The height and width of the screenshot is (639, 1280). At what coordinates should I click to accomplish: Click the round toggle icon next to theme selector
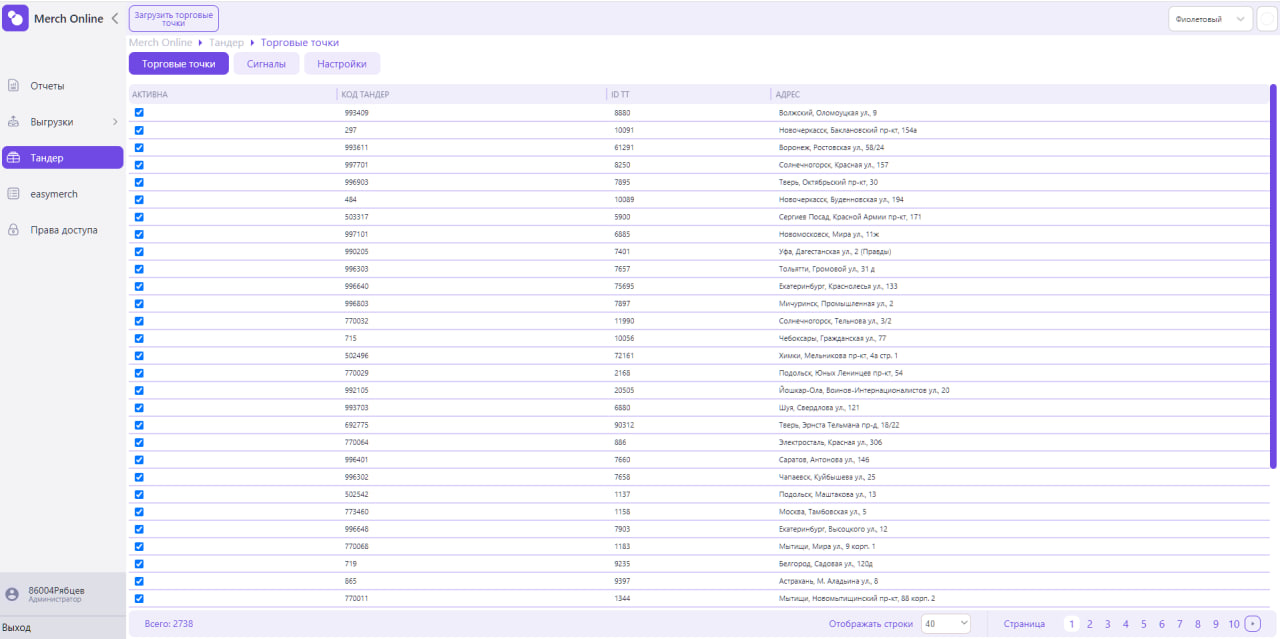coord(1267,19)
